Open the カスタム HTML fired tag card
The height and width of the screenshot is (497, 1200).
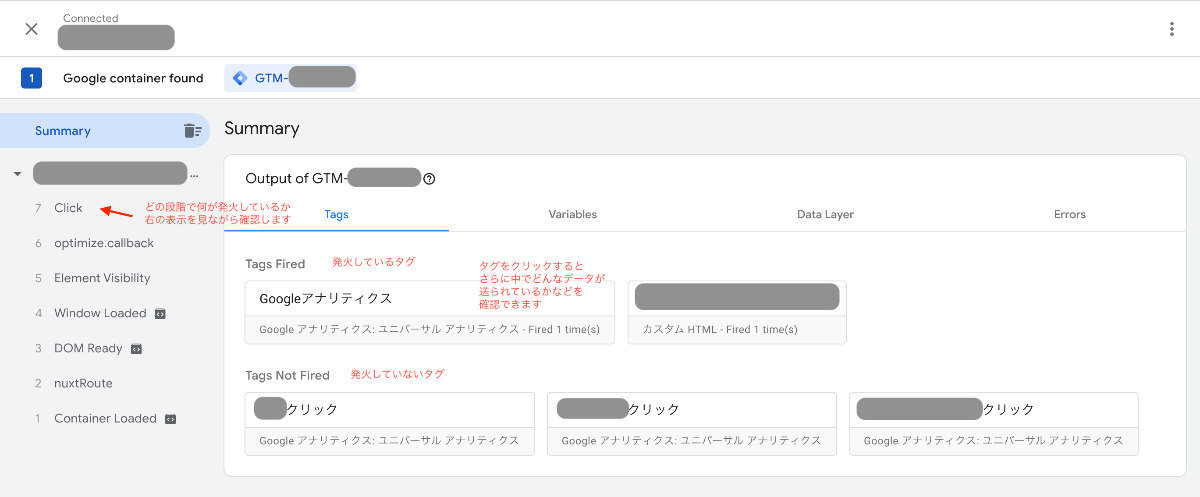click(737, 312)
